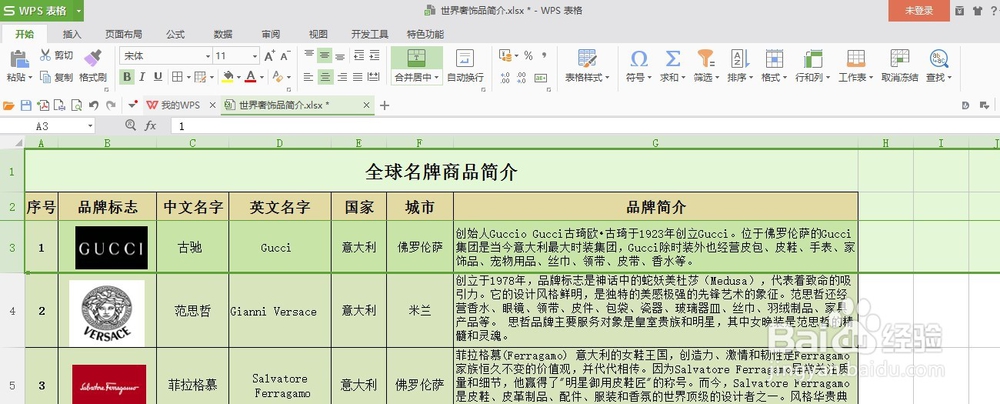Click the Unfreeze Panes (取消冻结) button
Viewport: 1000px width, 404px height.
pyautogui.click(x=900, y=66)
